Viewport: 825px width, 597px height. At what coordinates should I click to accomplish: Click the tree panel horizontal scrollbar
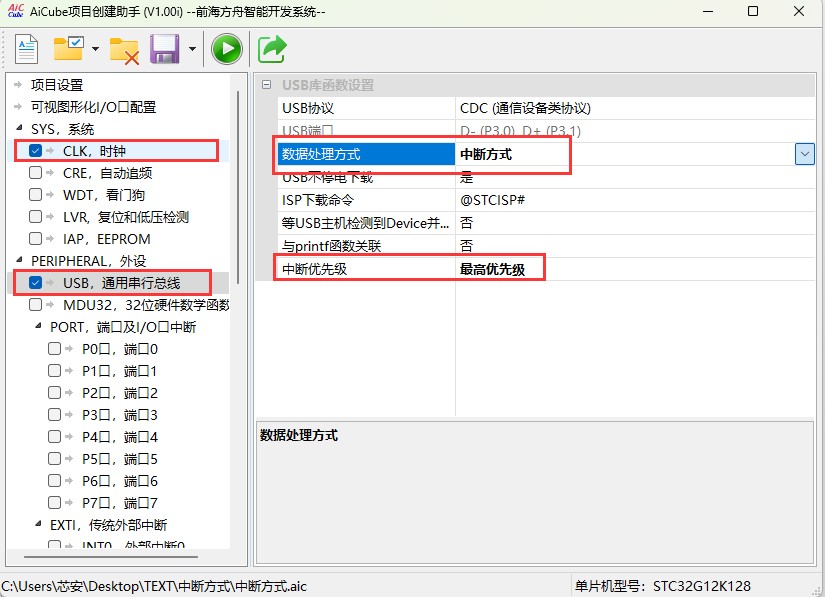[110, 556]
